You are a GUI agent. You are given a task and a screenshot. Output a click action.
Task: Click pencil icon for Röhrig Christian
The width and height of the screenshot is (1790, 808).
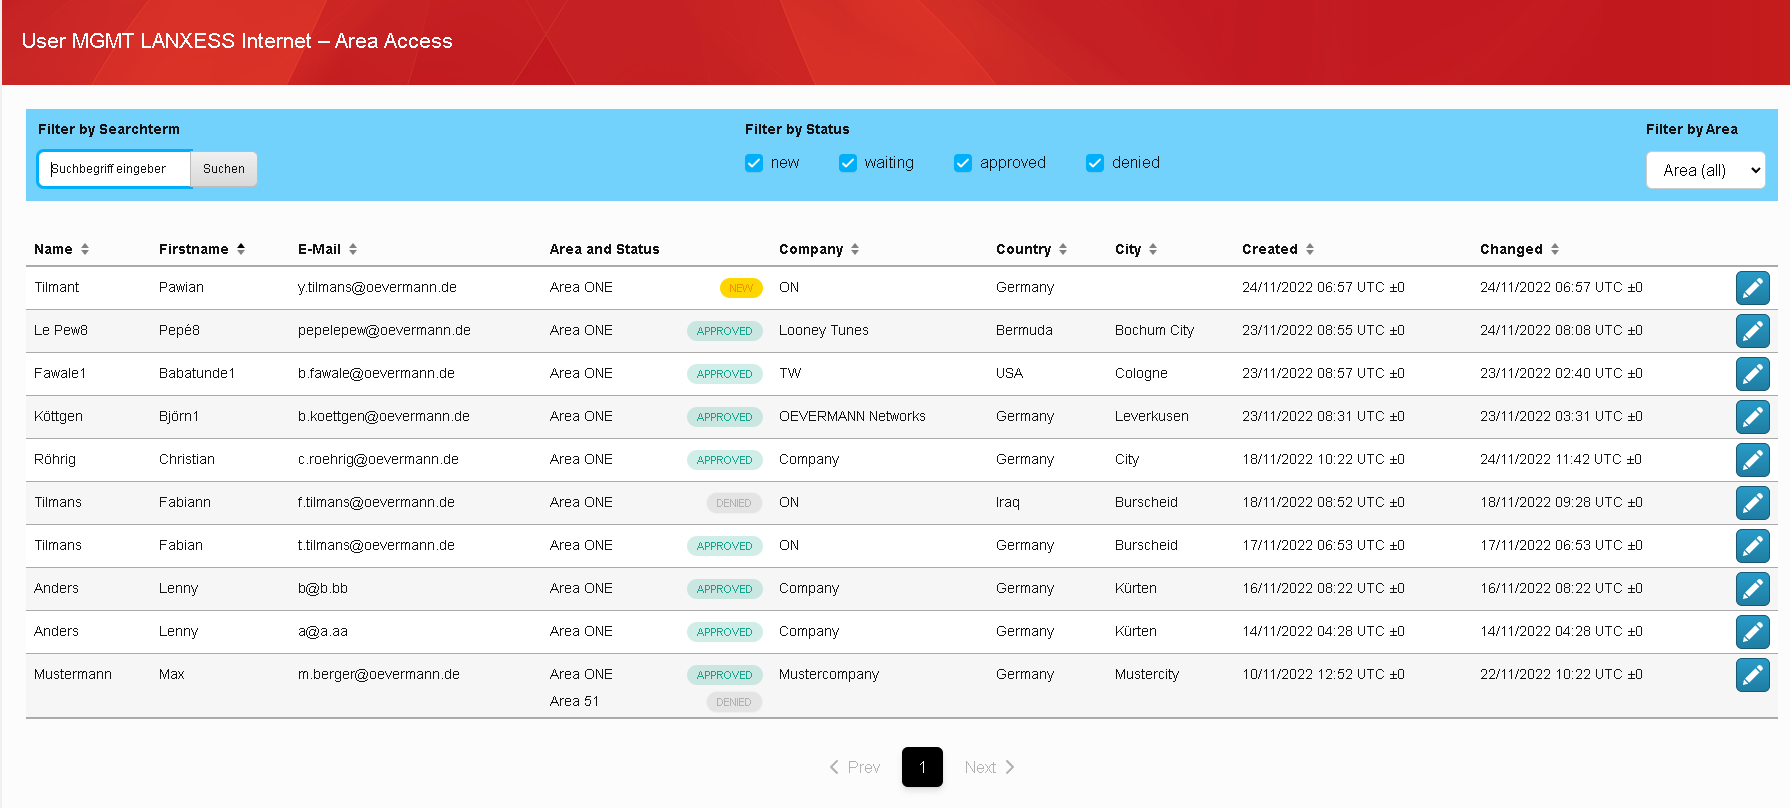tap(1752, 460)
